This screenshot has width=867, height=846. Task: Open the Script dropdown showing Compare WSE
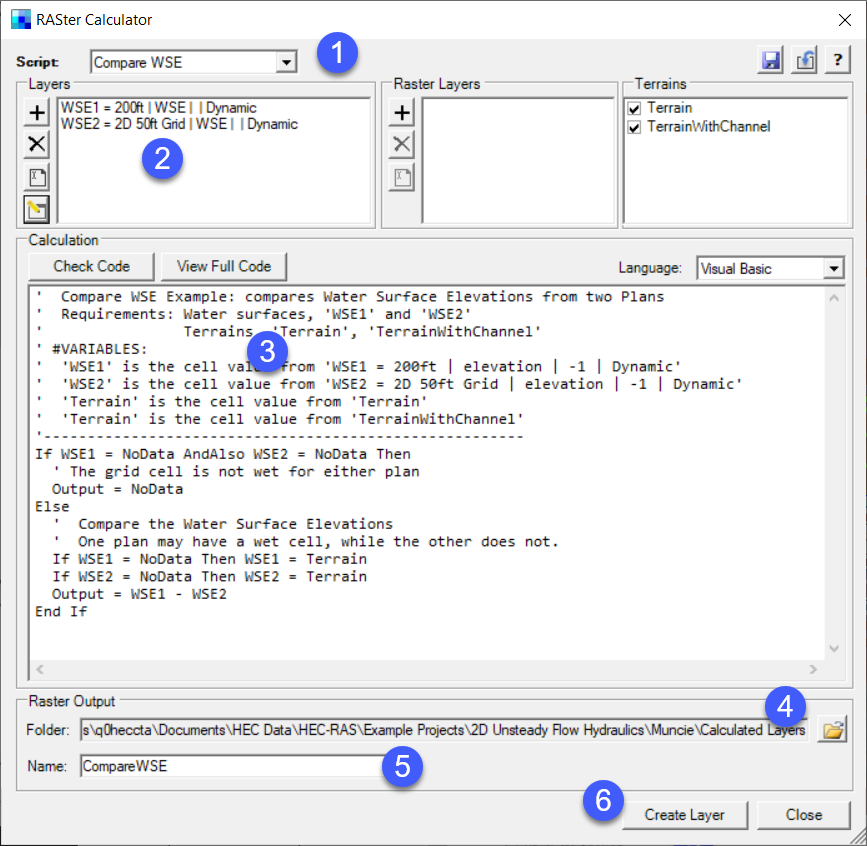[x=286, y=62]
